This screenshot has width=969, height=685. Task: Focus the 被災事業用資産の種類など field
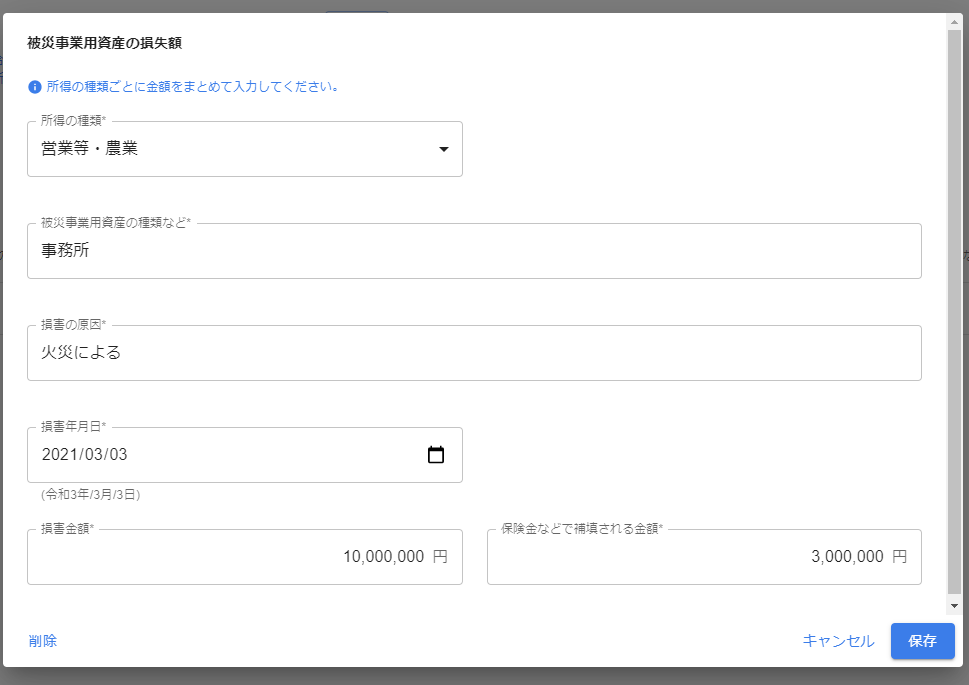pyautogui.click(x=474, y=251)
